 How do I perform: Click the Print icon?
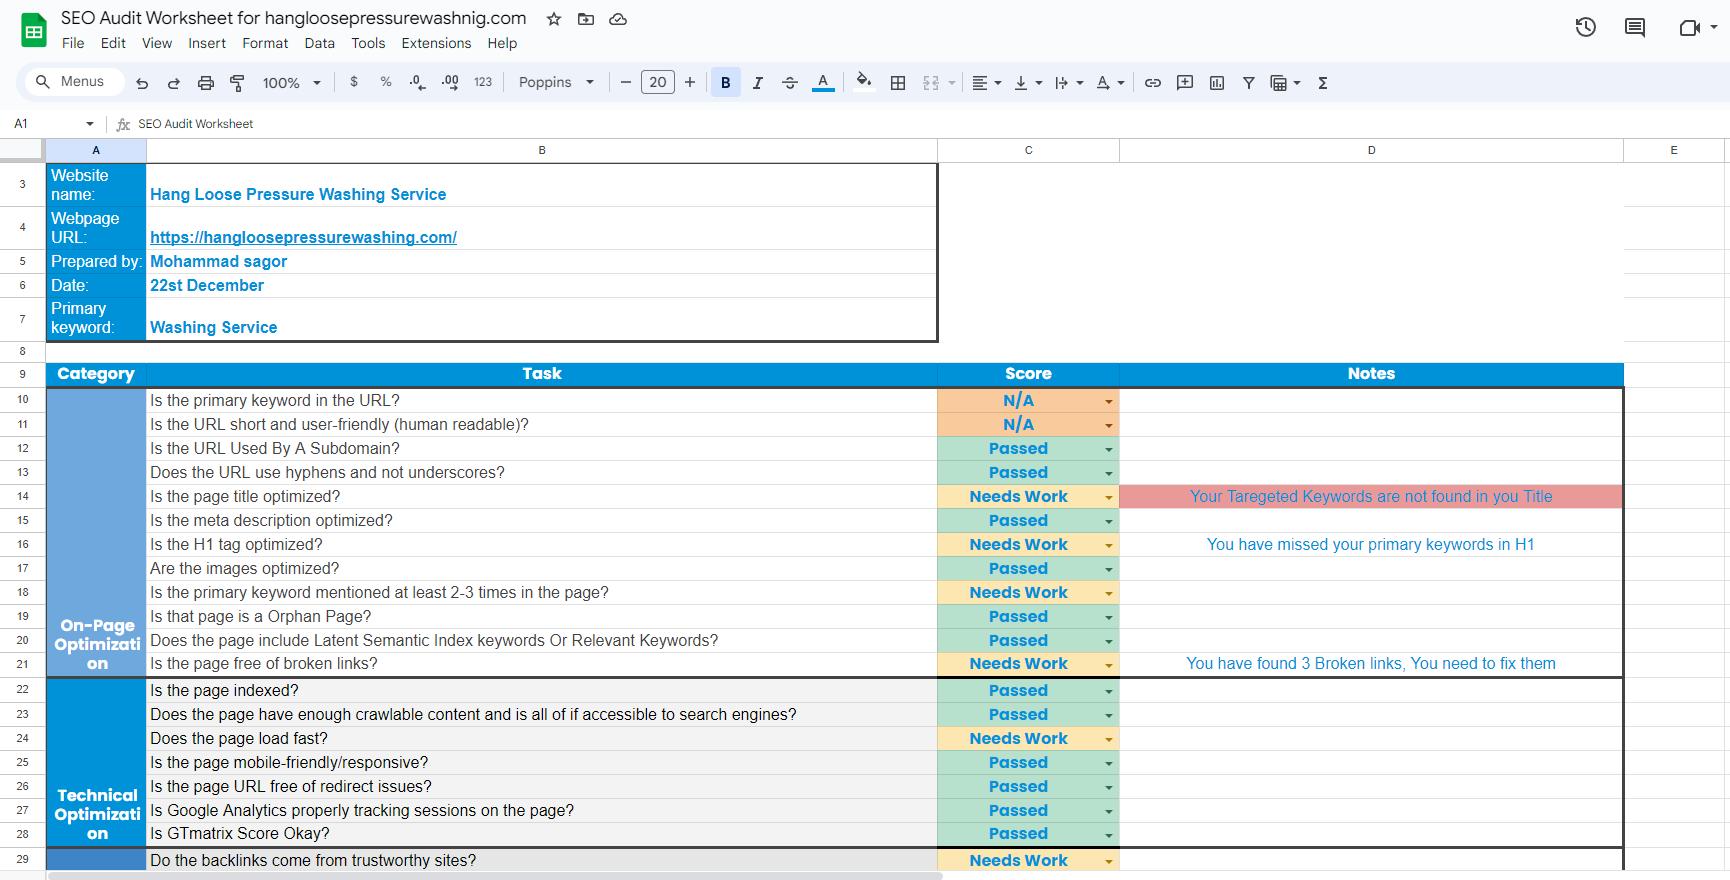(x=206, y=83)
